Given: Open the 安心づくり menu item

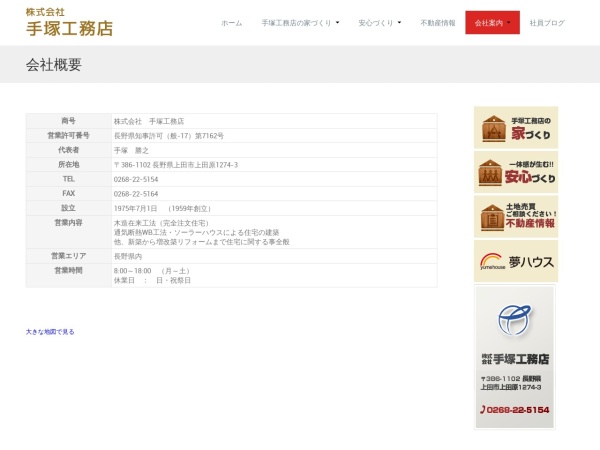Looking at the screenshot, I should click(375, 23).
